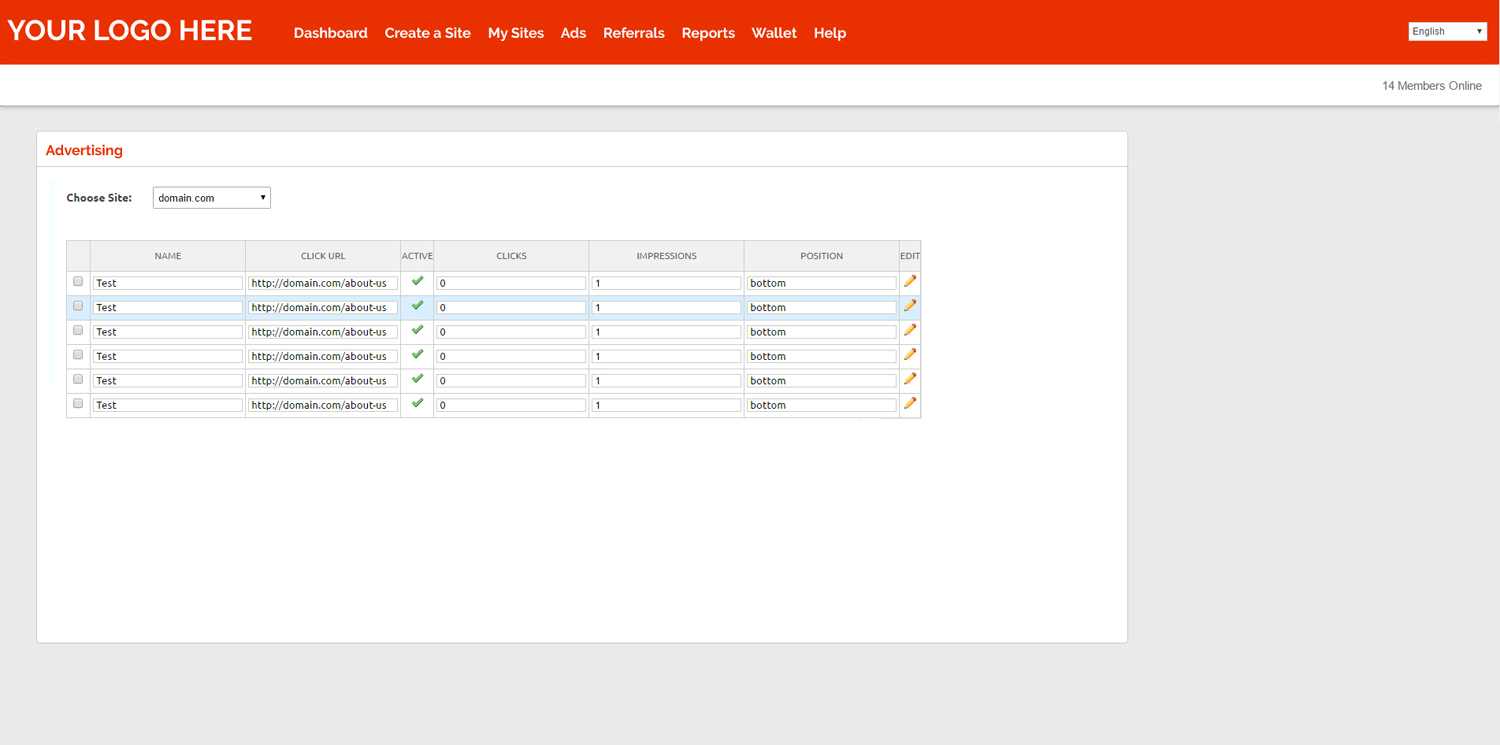
Task: Open My Sites in the navigation bar
Action: pyautogui.click(x=516, y=33)
